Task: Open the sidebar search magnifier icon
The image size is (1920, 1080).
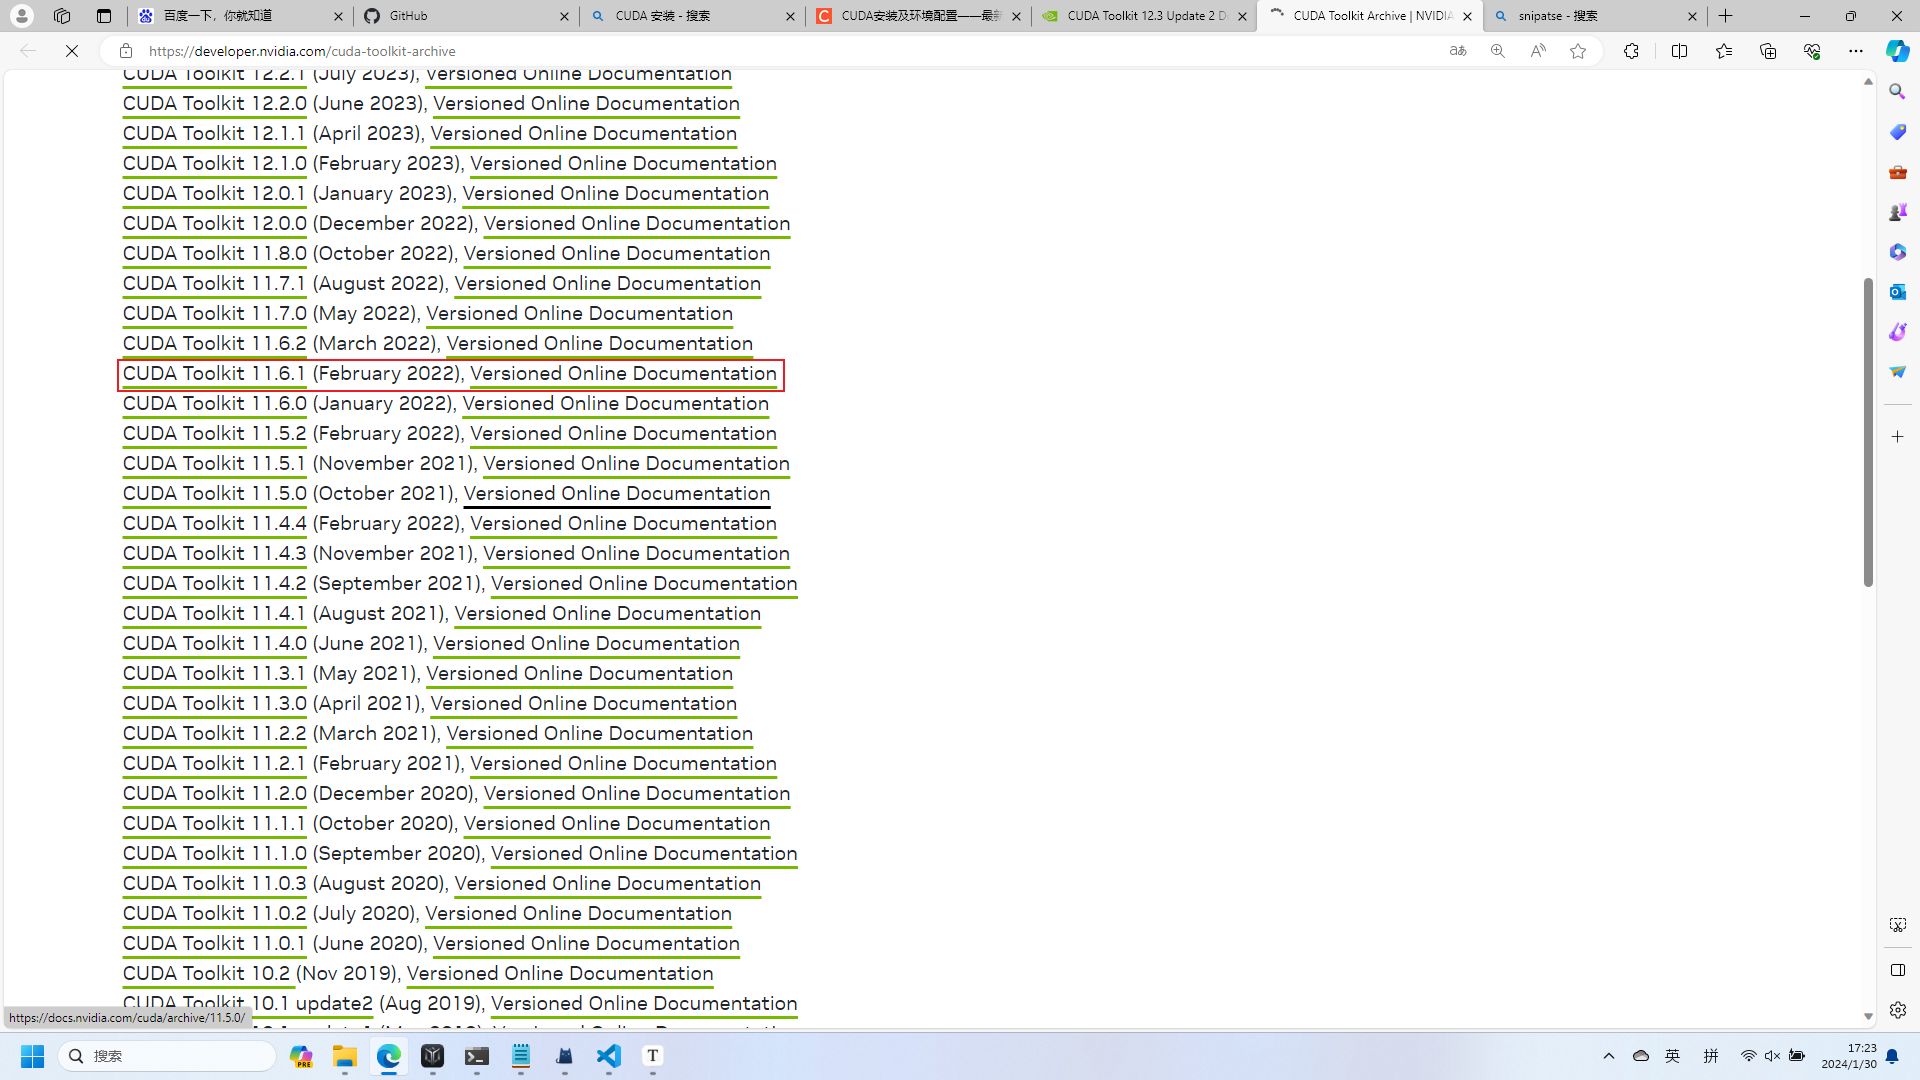Action: tap(1897, 92)
